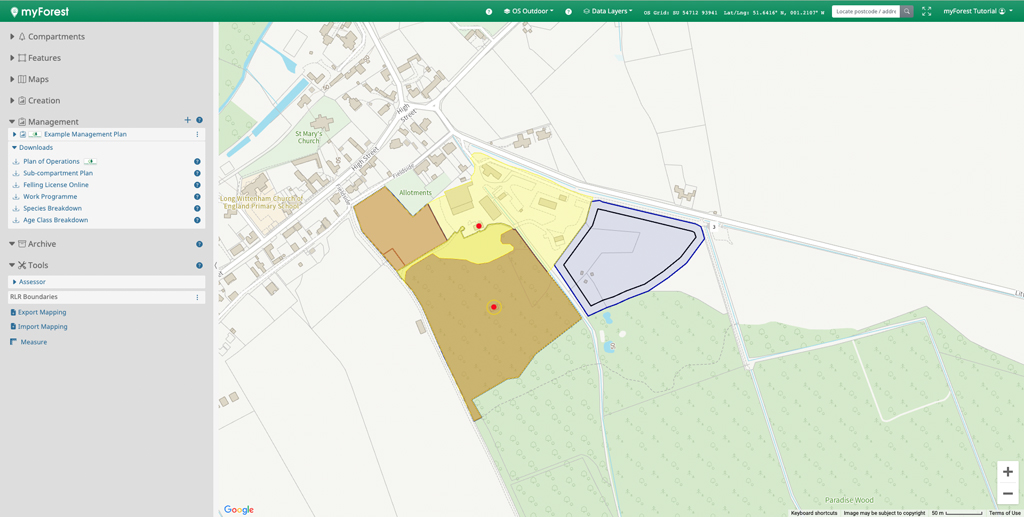
Task: Click the location search magnifier button
Action: click(x=907, y=11)
